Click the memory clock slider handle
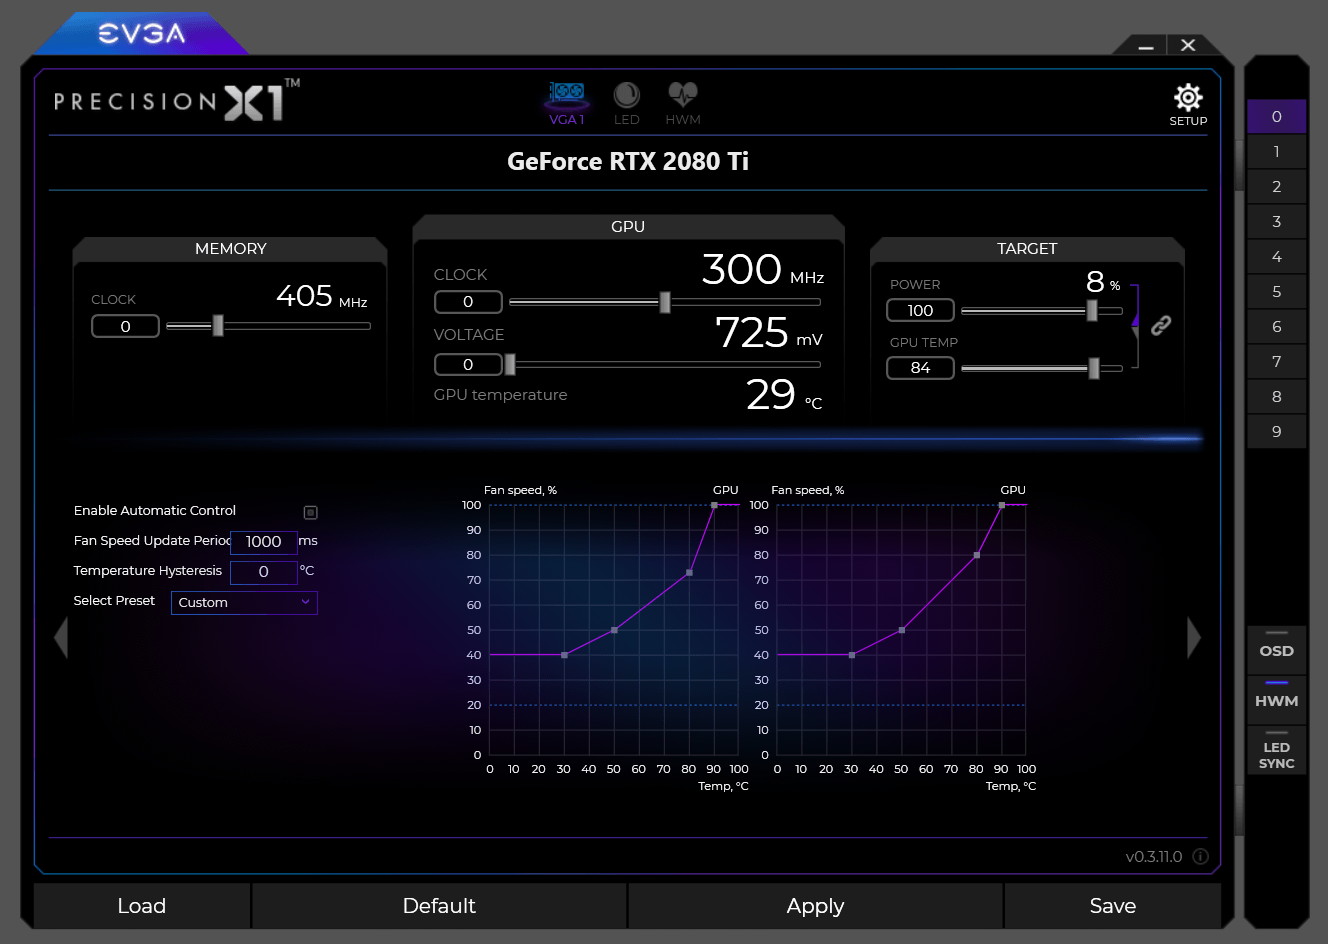 pyautogui.click(x=218, y=325)
